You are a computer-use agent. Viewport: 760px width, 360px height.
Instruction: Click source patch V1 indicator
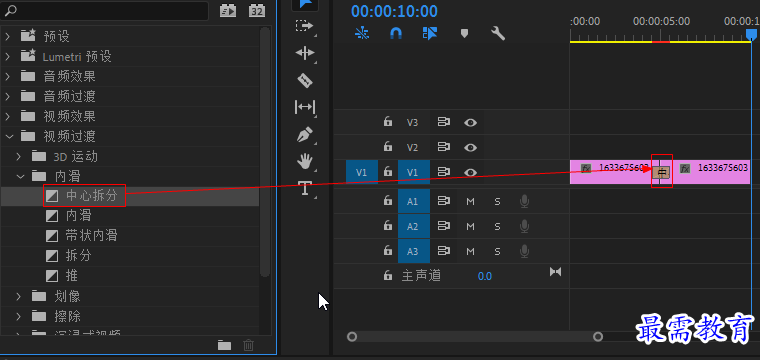coord(362,172)
